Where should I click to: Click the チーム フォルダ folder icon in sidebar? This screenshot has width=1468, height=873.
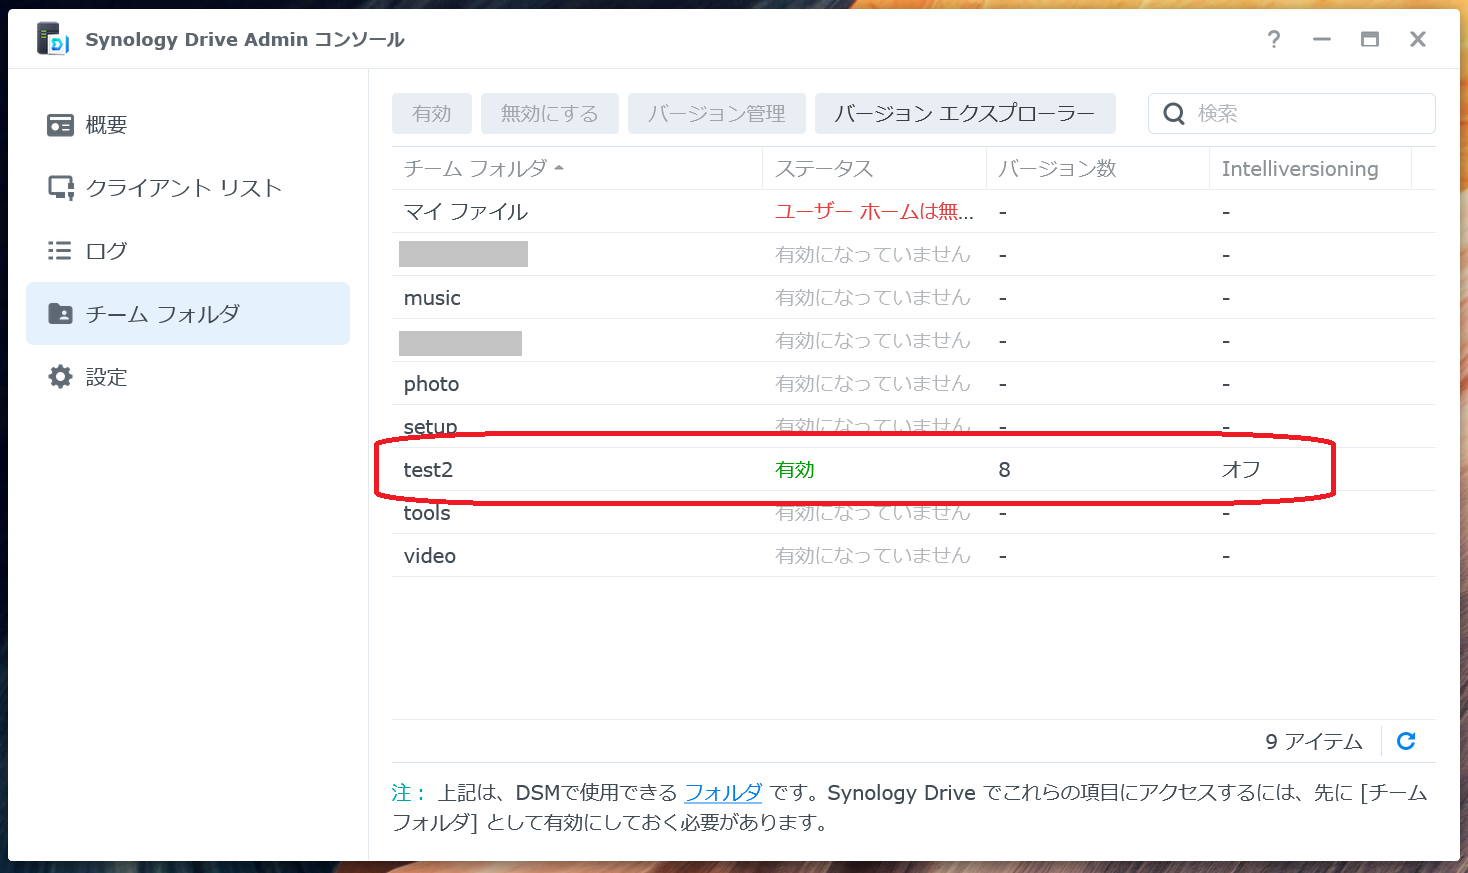pos(62,313)
